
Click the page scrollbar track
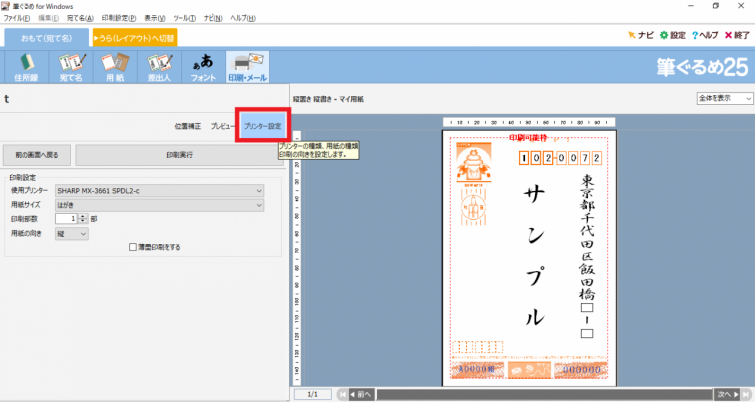[x=544, y=394]
